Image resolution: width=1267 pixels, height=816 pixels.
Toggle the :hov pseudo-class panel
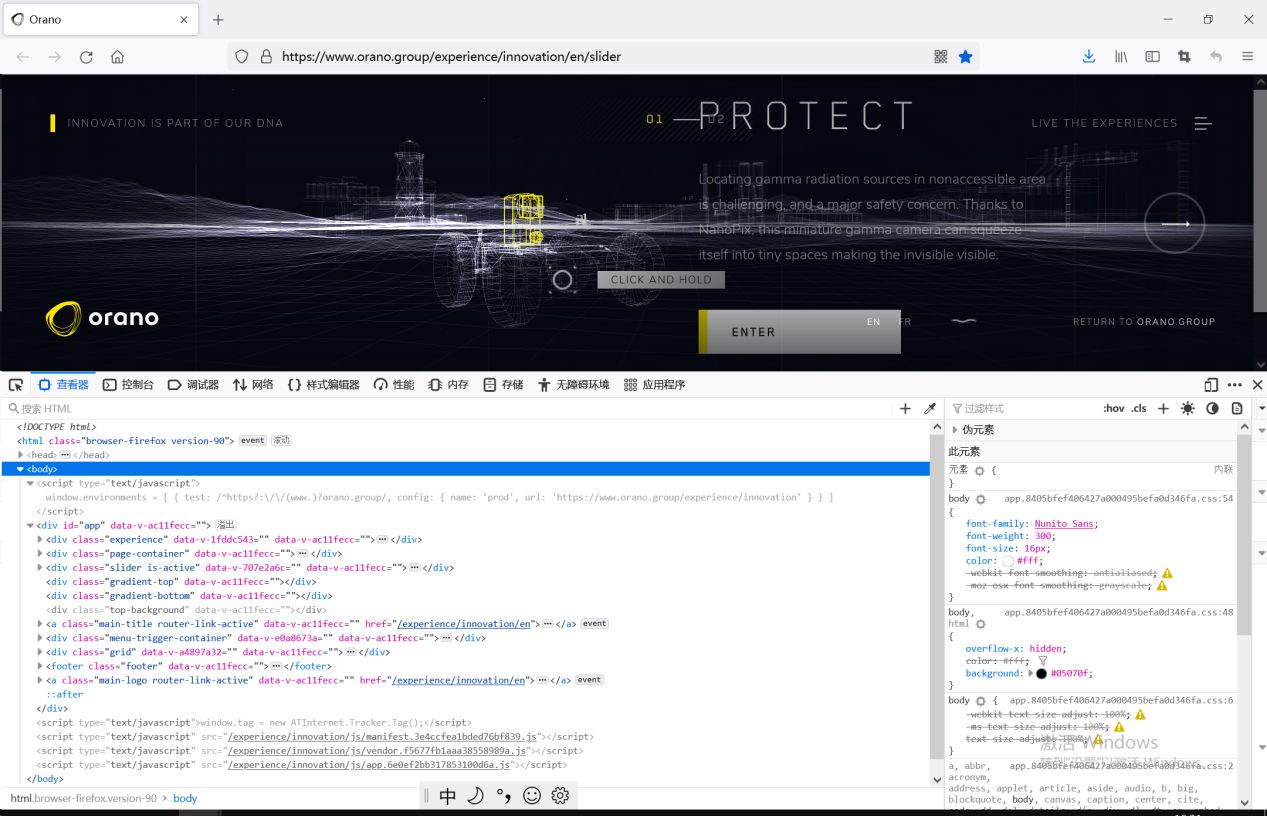[1114, 408]
